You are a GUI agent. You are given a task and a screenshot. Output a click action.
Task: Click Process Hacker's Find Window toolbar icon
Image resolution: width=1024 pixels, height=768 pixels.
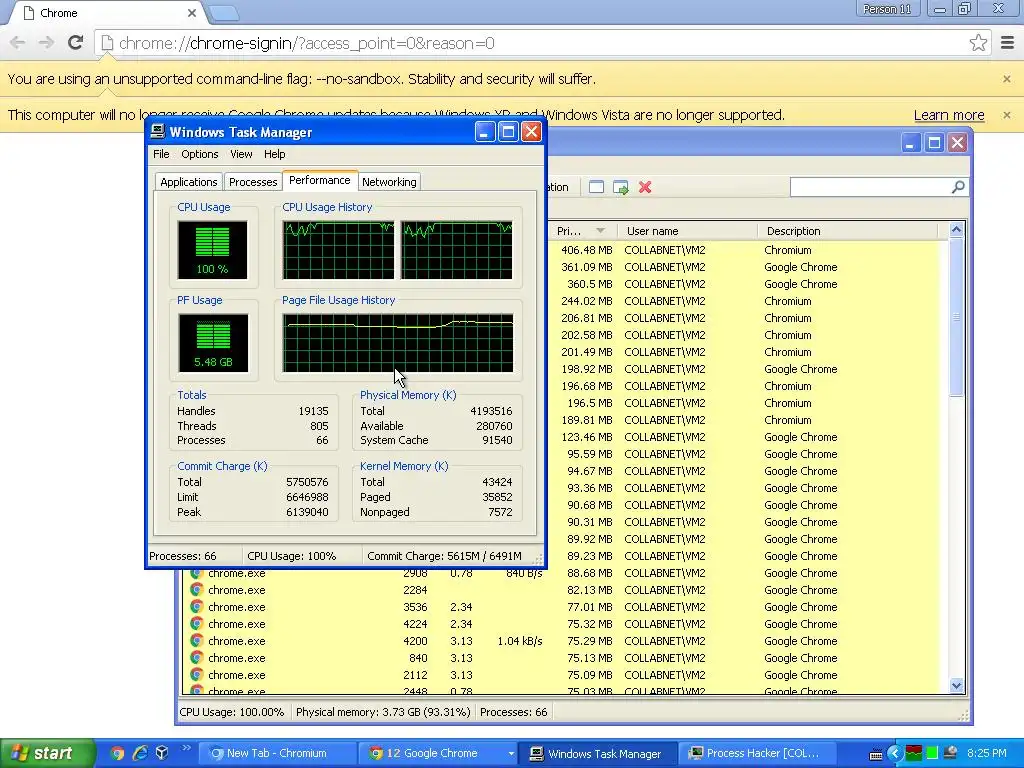point(596,187)
